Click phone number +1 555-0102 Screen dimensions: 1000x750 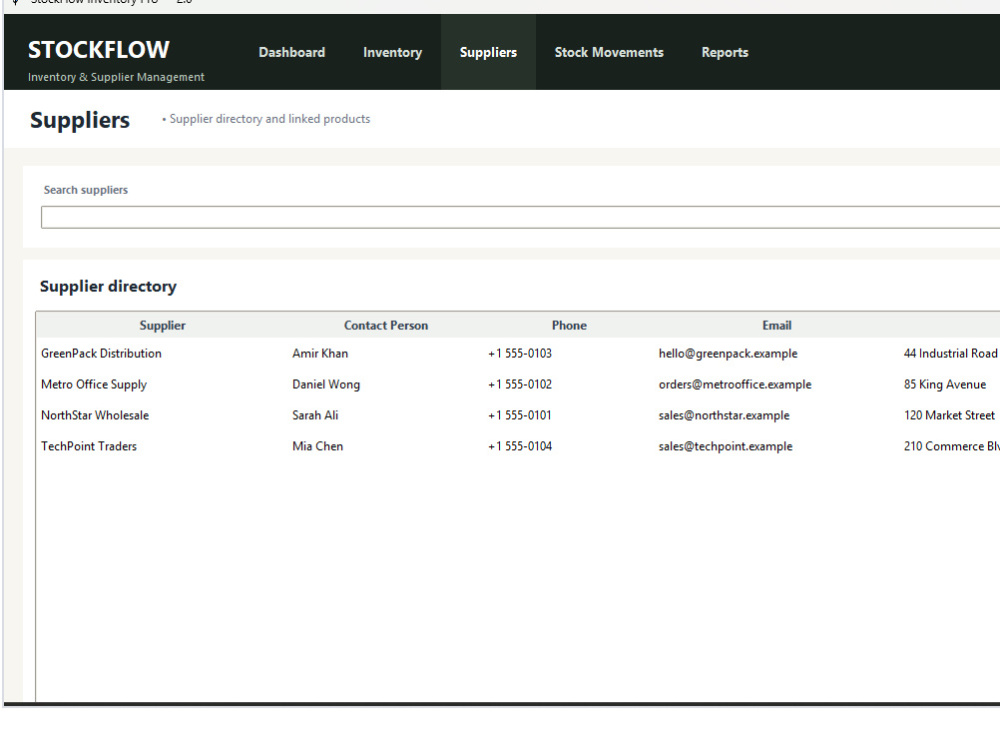[520, 385]
